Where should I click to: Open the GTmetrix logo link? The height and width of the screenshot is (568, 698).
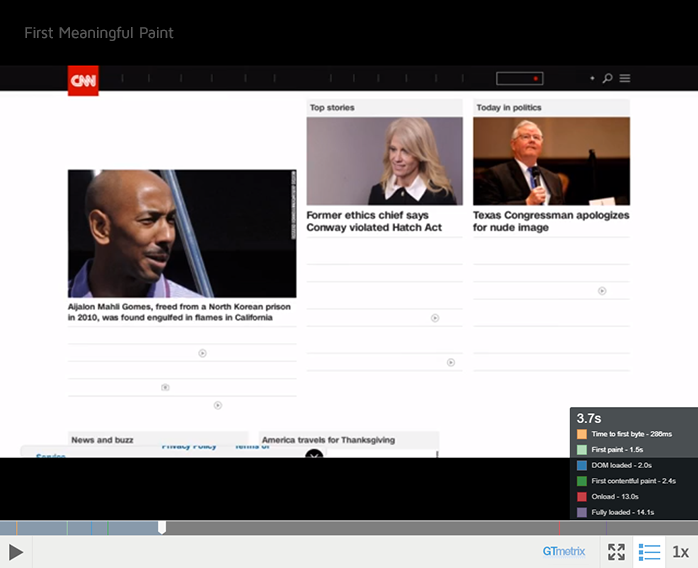[564, 552]
